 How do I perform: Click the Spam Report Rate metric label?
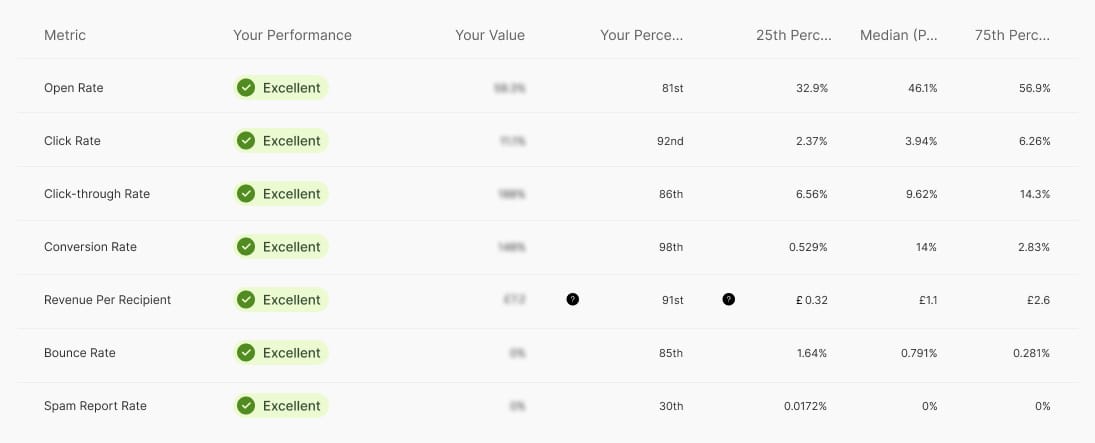95,406
